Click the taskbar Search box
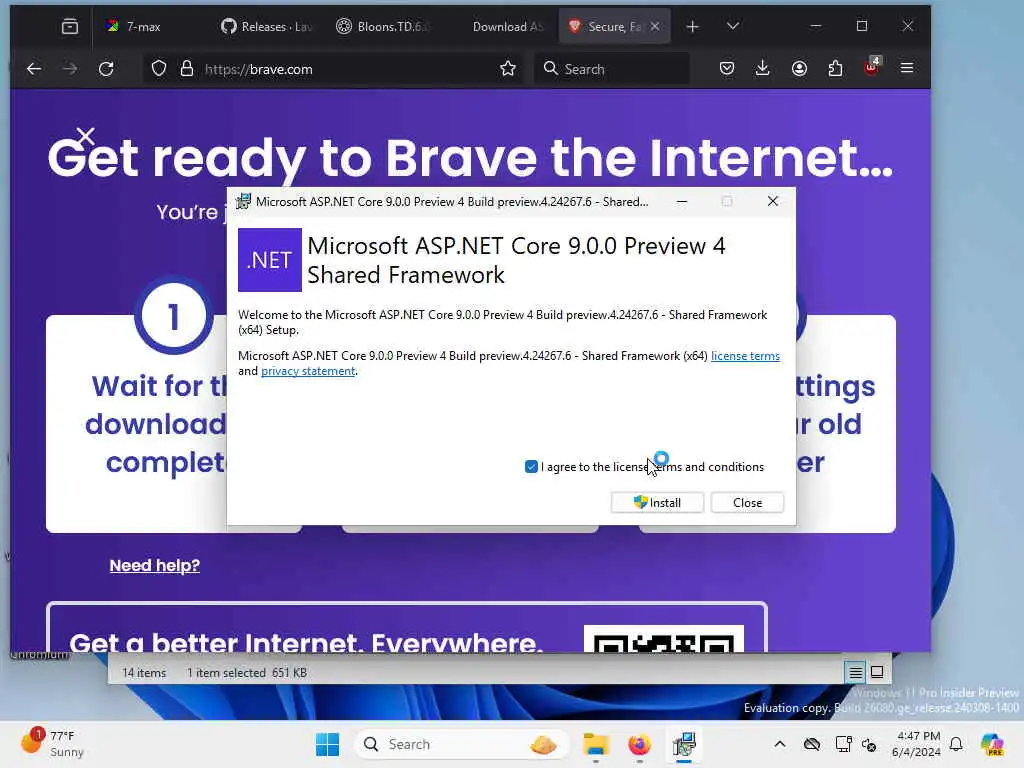This screenshot has width=1024, height=768. (460, 744)
